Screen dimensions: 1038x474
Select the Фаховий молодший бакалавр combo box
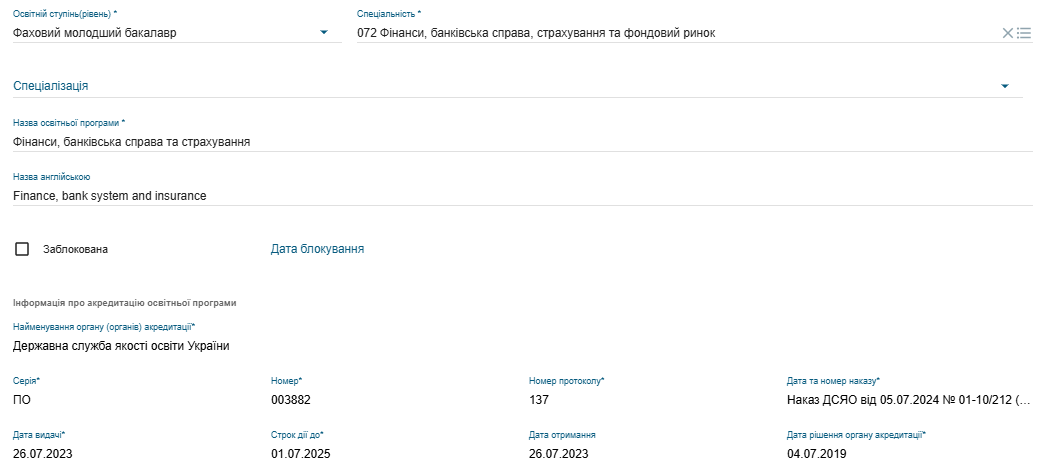(x=177, y=32)
